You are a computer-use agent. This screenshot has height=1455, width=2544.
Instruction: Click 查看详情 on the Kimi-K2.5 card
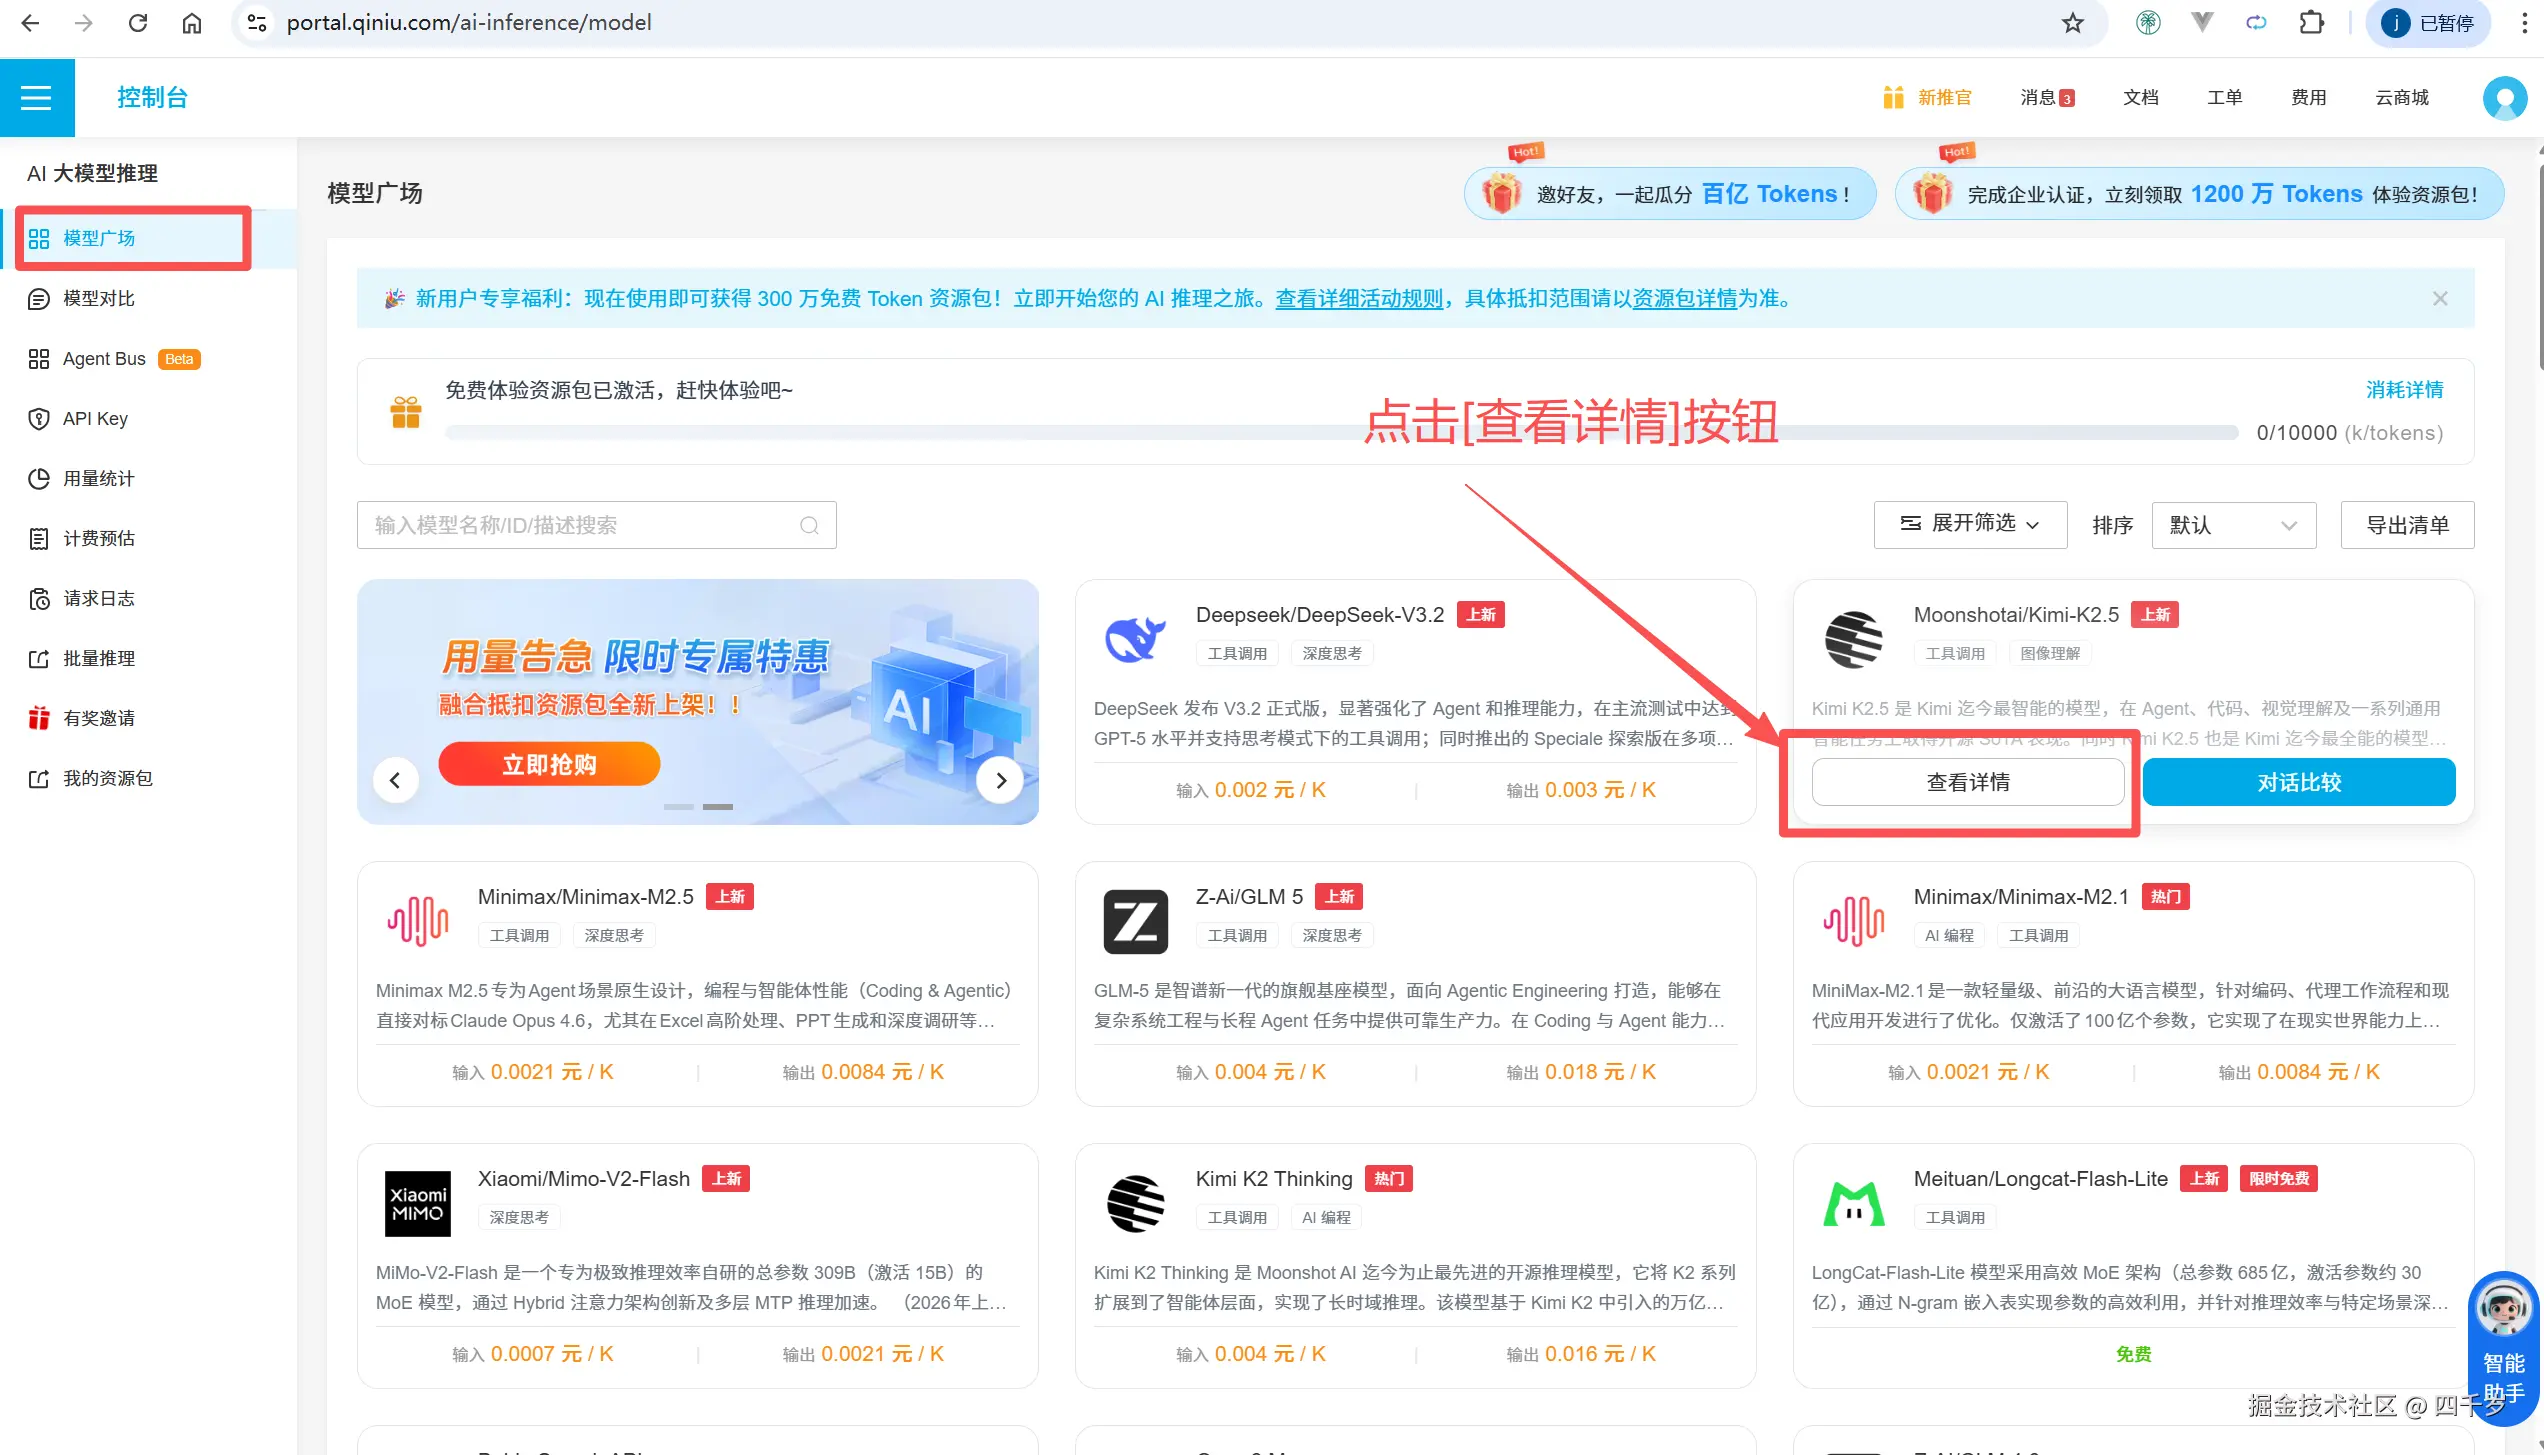pos(1968,781)
